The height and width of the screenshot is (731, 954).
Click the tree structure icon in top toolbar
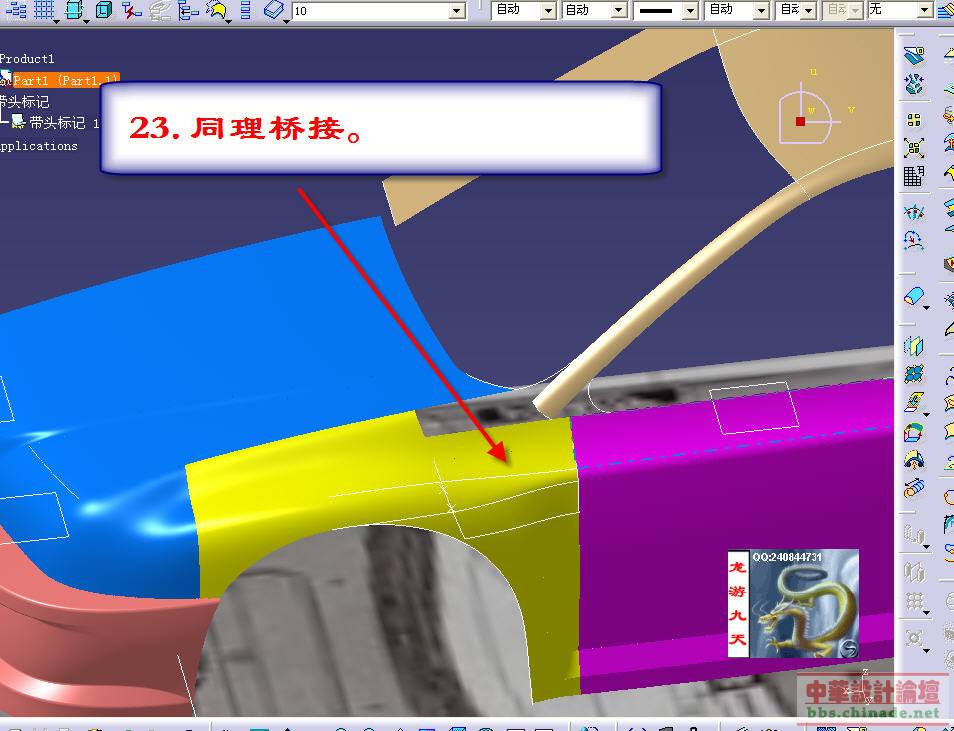[x=188, y=10]
